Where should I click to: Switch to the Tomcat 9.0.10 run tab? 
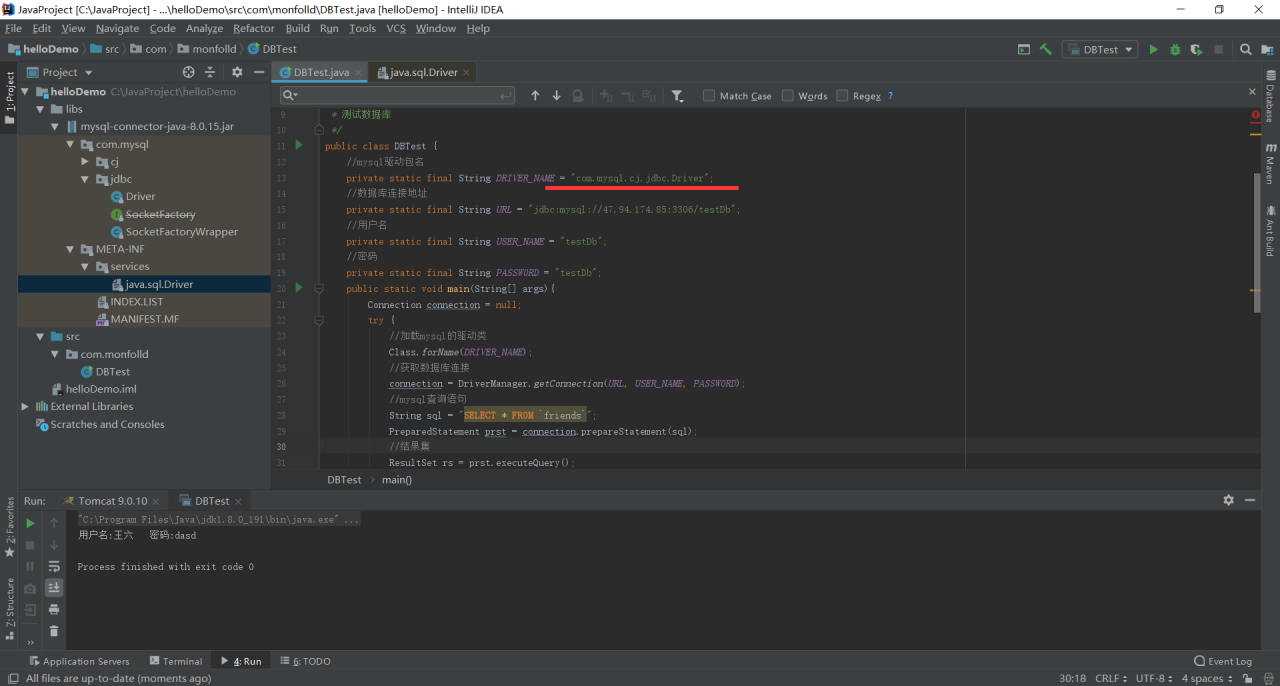(112, 501)
